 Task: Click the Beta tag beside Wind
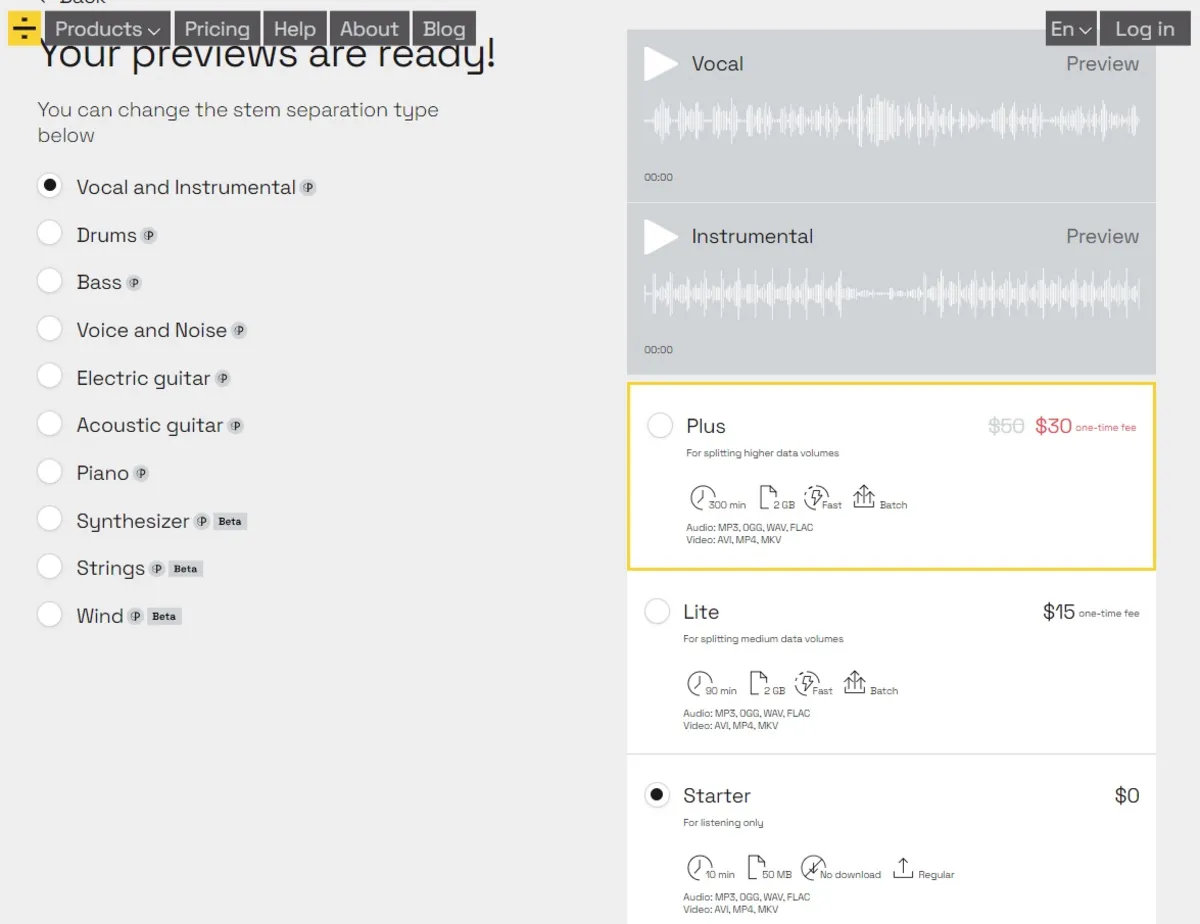click(164, 616)
